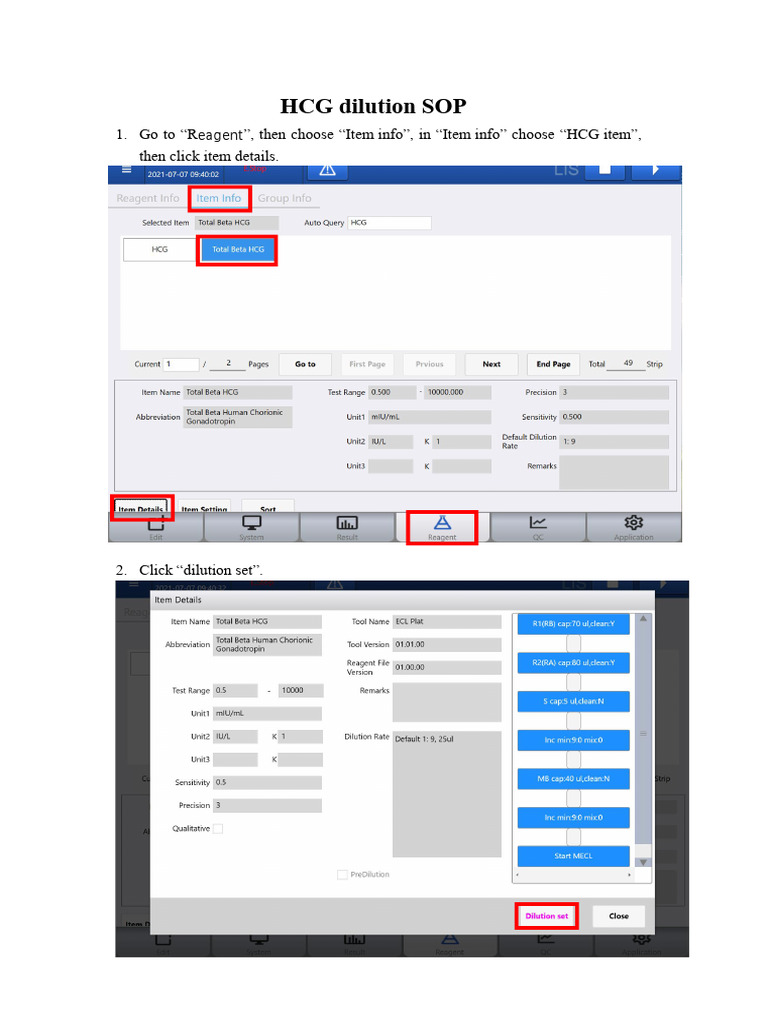Click the Sensitivity field showing 0.500

pyautogui.click(x=614, y=417)
